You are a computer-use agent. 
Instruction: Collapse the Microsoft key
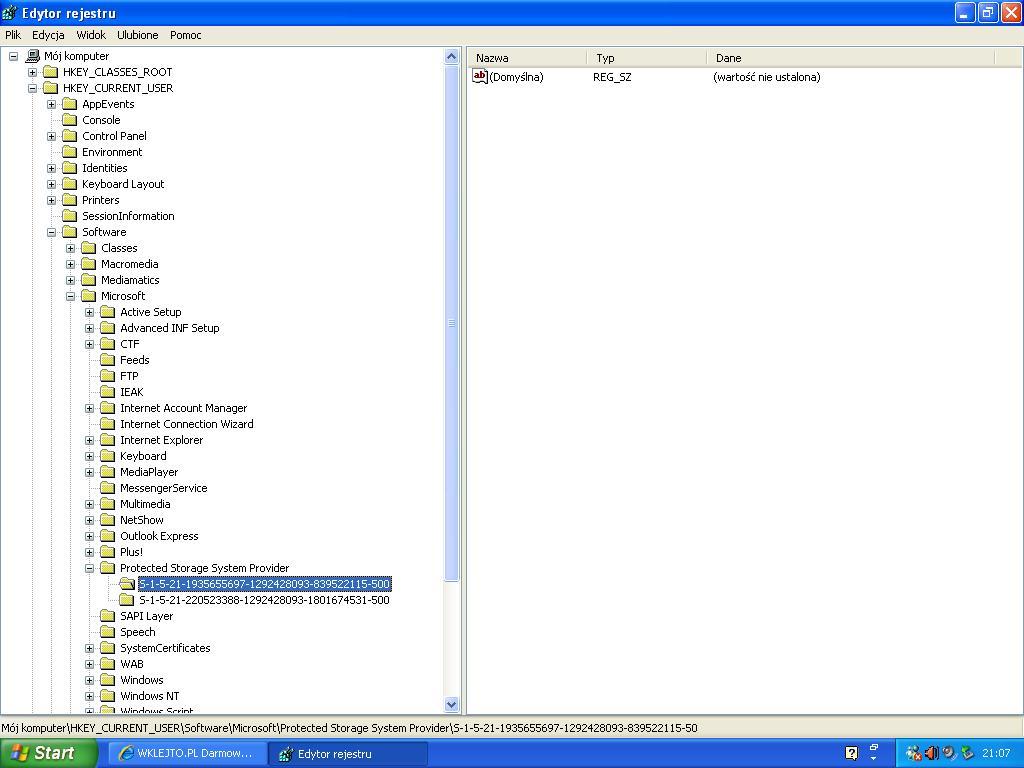pos(71,296)
